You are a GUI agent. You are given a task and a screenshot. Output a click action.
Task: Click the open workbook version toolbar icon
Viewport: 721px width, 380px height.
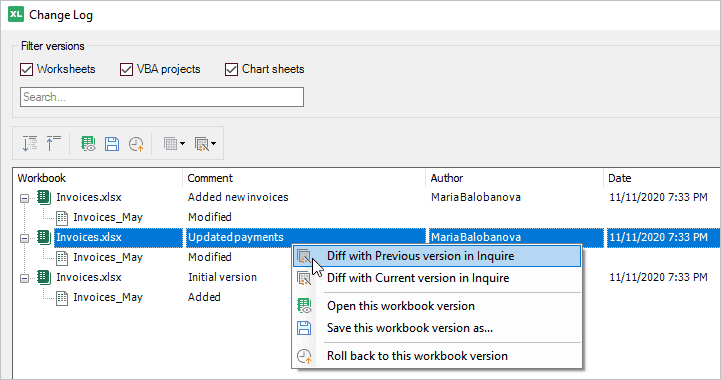click(88, 144)
